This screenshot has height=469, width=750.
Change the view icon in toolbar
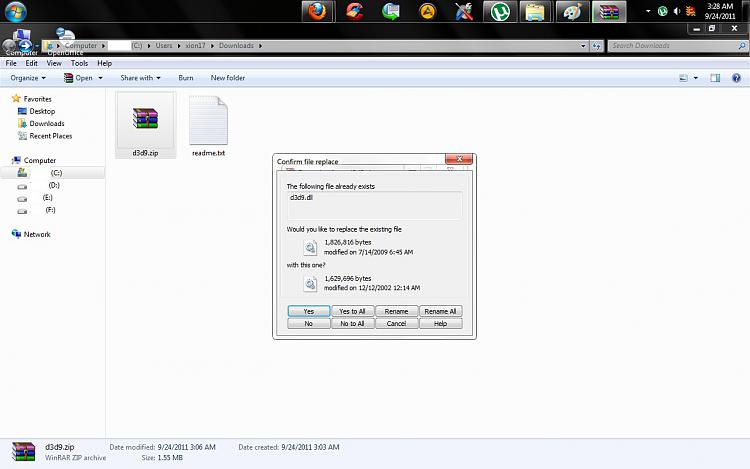684,78
